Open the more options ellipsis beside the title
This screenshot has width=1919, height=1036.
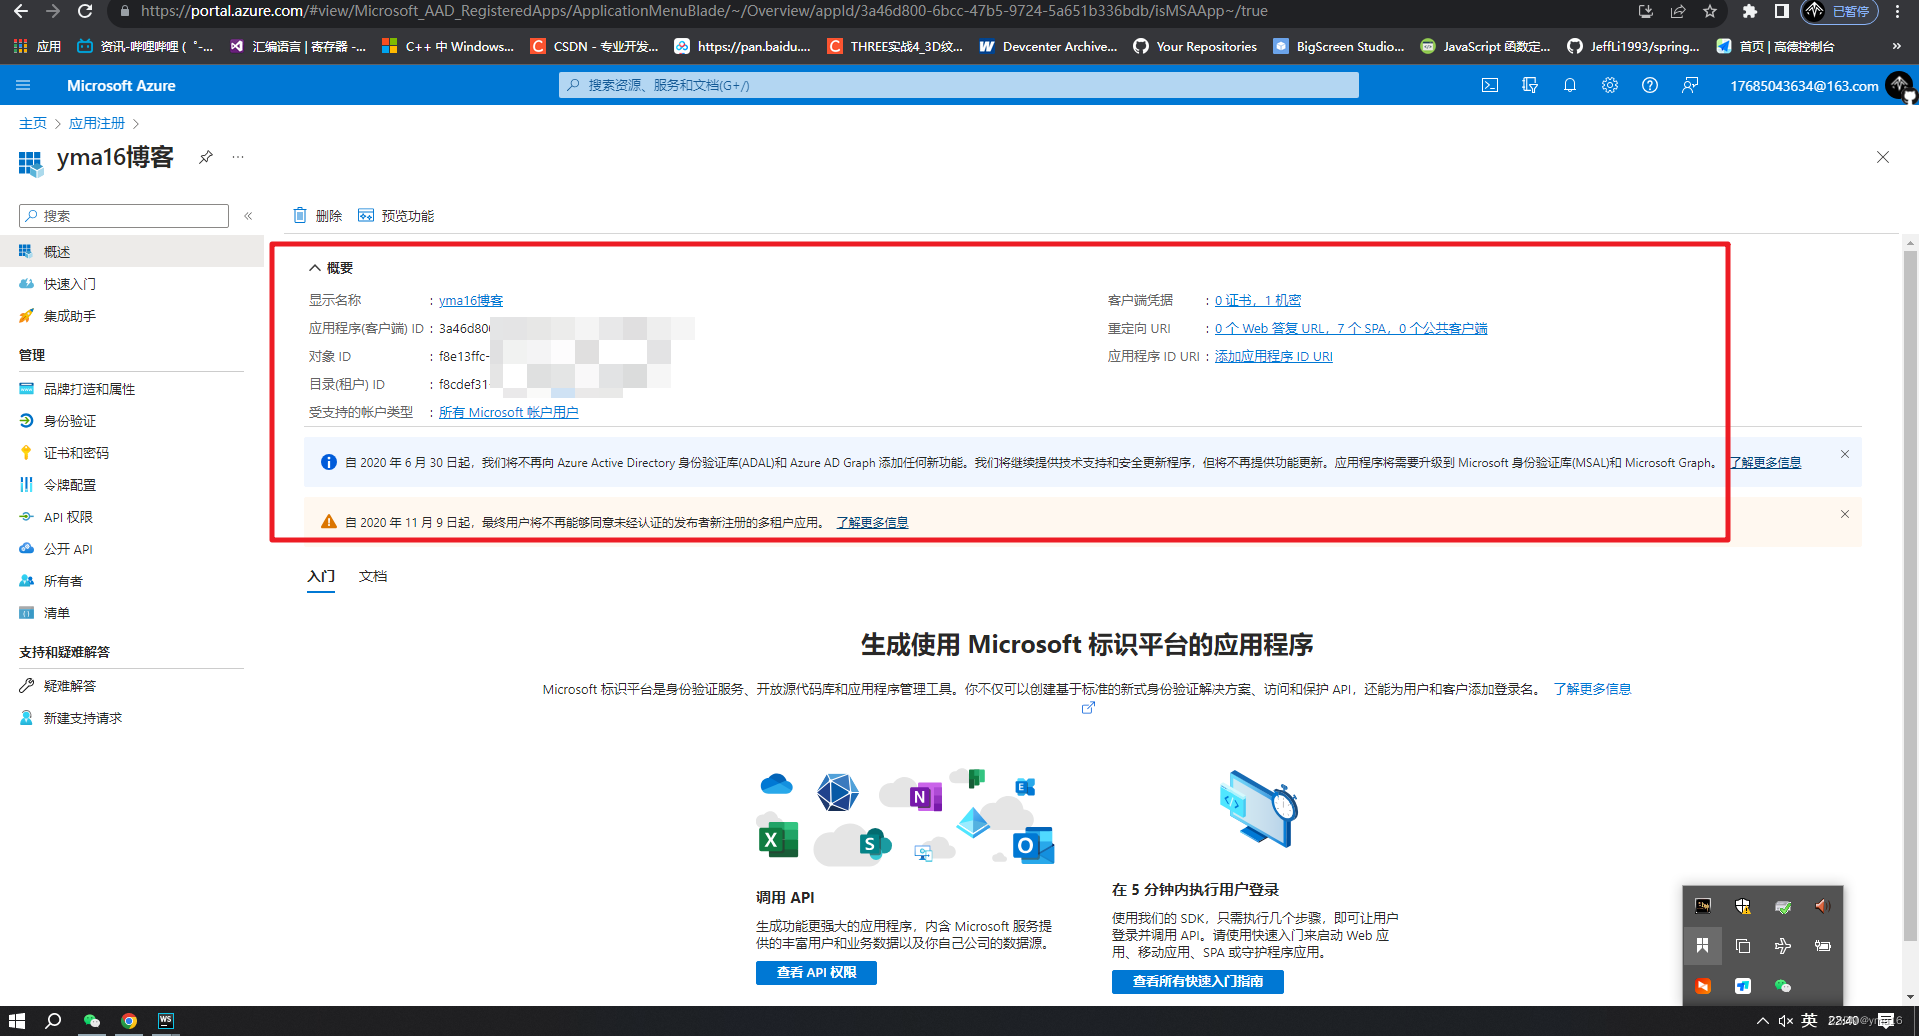click(238, 157)
